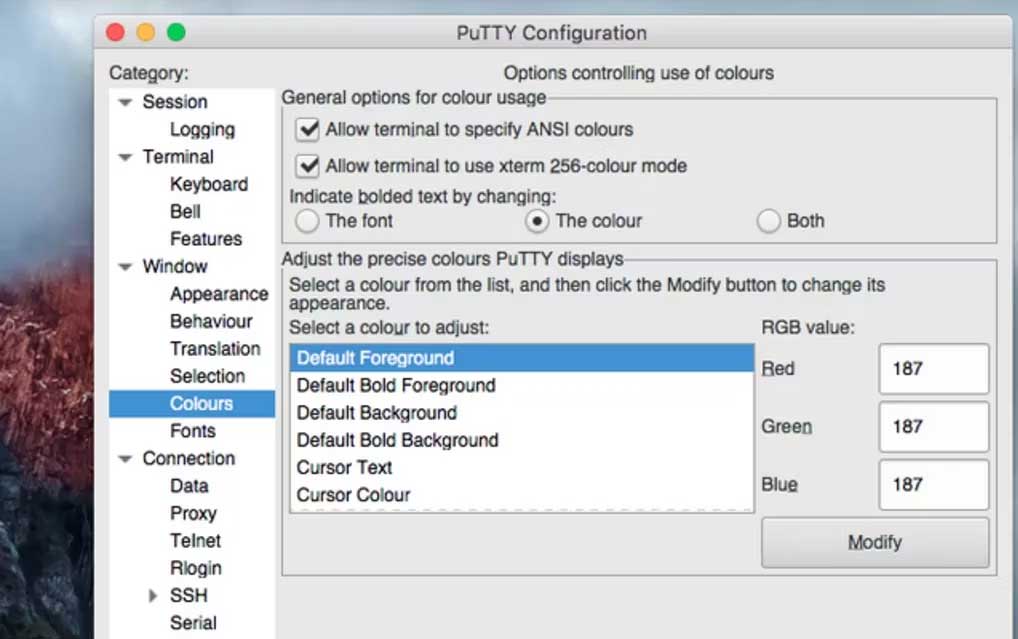
Task: Select 'Cursor Colour' in the colour list
Action: [x=353, y=494]
